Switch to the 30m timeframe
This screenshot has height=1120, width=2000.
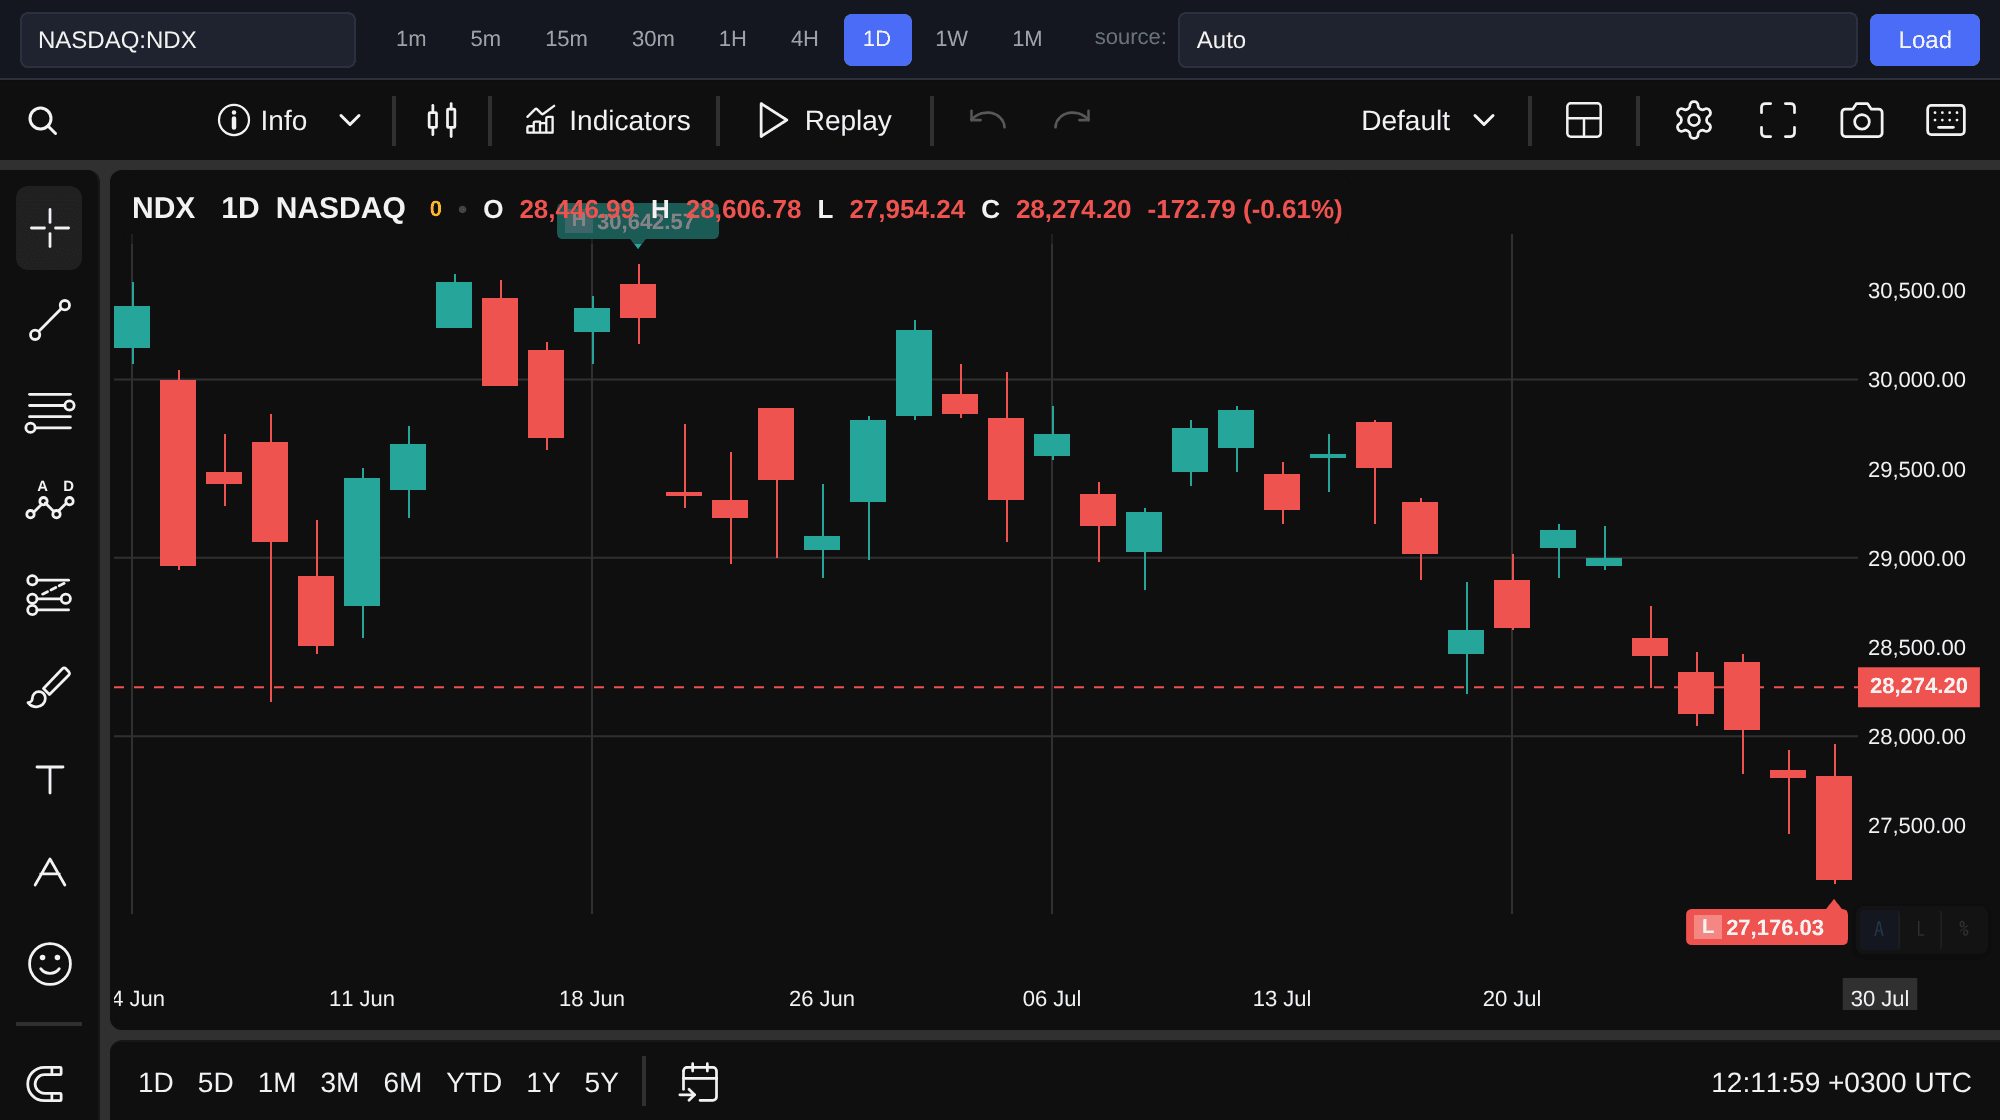point(653,39)
